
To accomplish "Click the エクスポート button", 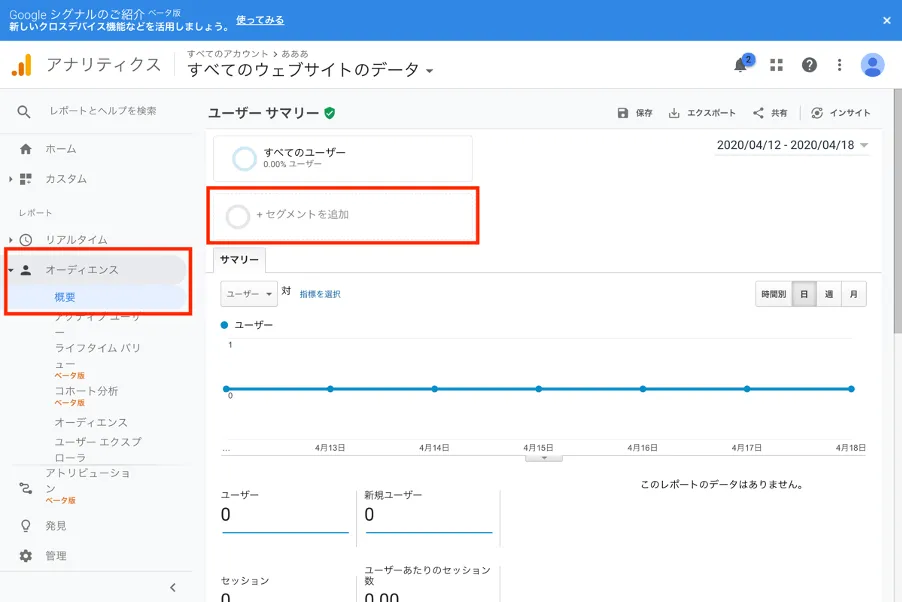I will pyautogui.click(x=702, y=113).
